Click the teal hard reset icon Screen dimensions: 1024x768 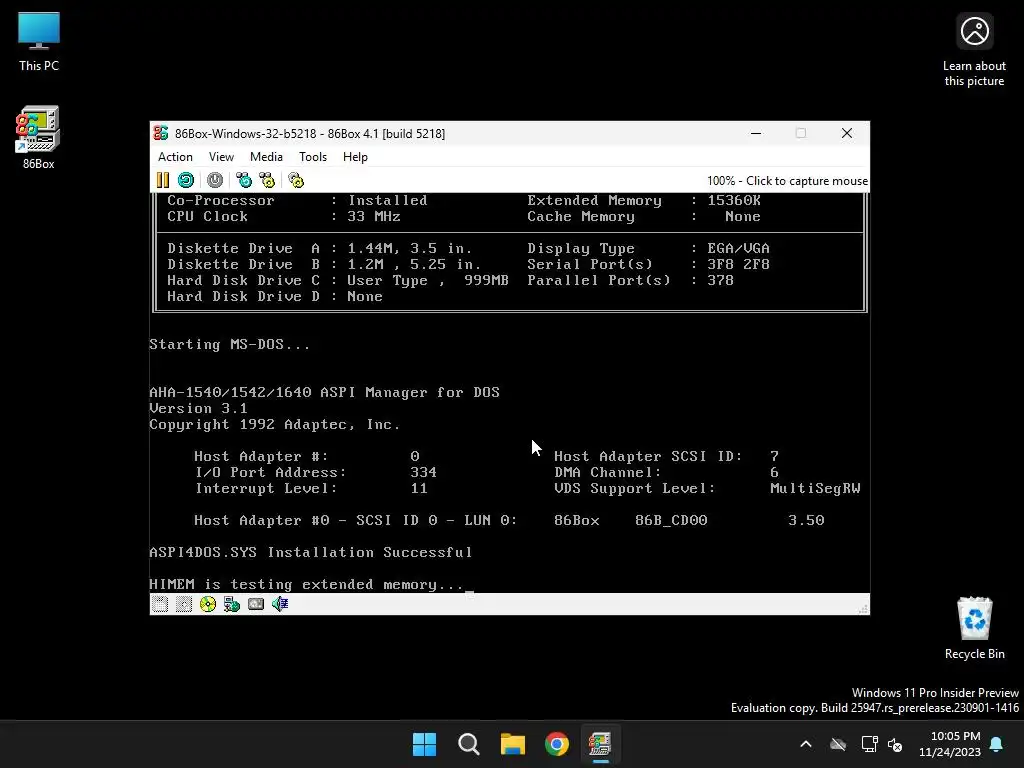(186, 180)
